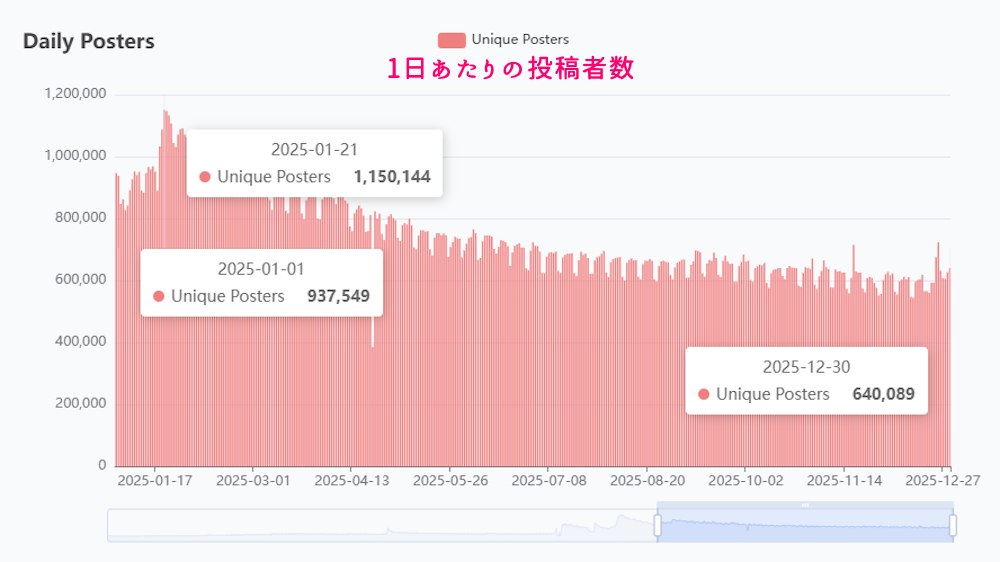Click the small move grip atop the selected range

[805, 505]
